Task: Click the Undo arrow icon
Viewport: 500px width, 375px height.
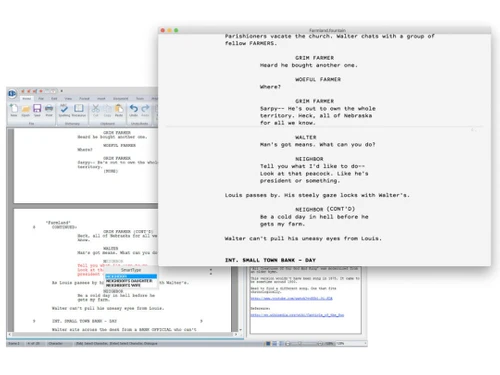Action: coord(134,110)
